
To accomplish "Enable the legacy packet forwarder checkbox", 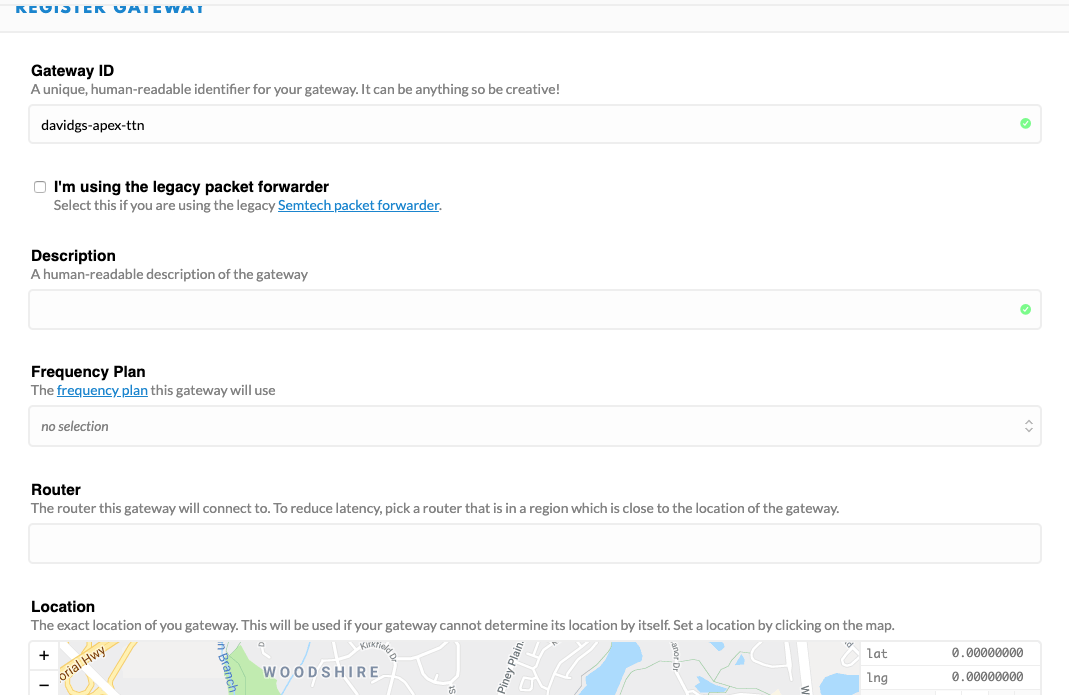I will (x=40, y=187).
